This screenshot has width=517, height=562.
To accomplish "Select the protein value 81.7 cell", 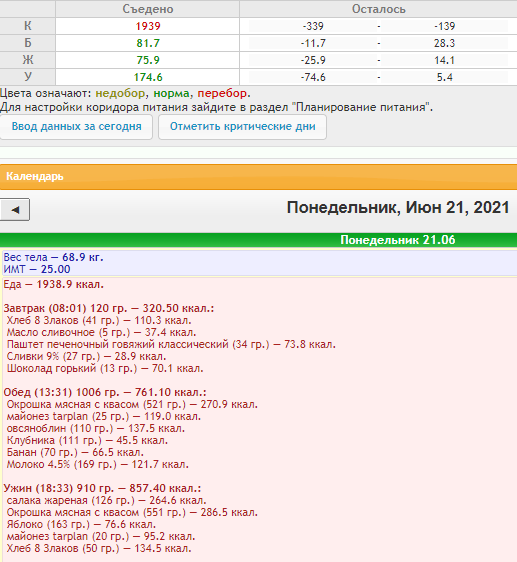I will point(148,43).
